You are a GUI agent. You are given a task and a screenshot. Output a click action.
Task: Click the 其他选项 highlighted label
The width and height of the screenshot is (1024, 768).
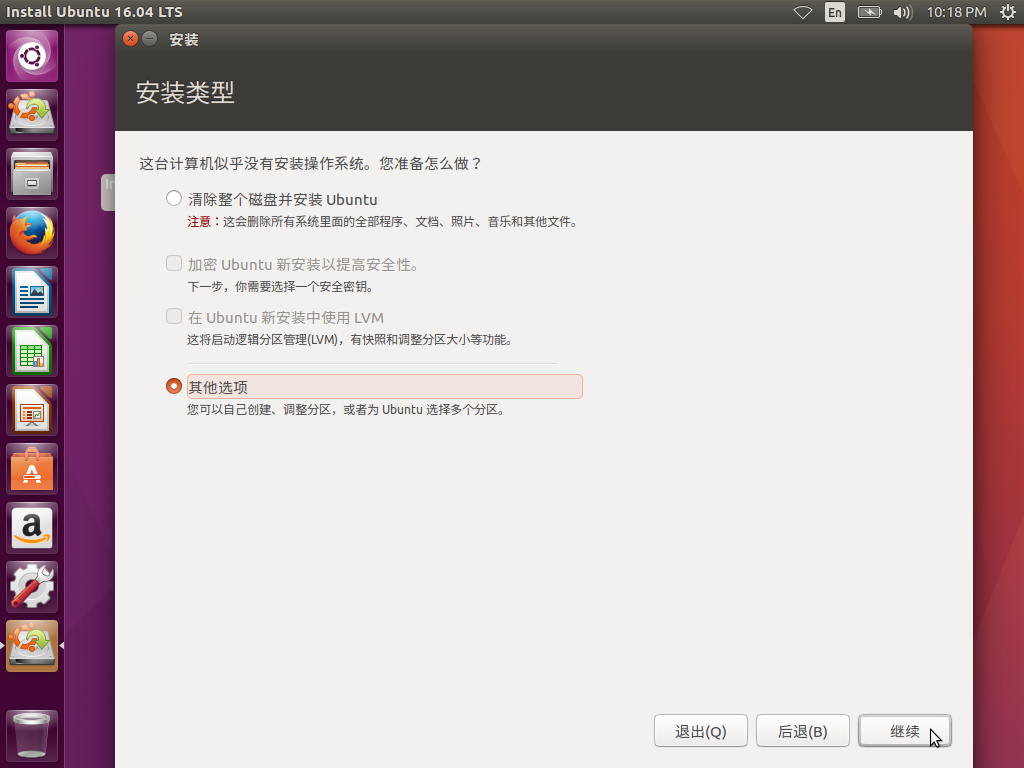(x=385, y=387)
